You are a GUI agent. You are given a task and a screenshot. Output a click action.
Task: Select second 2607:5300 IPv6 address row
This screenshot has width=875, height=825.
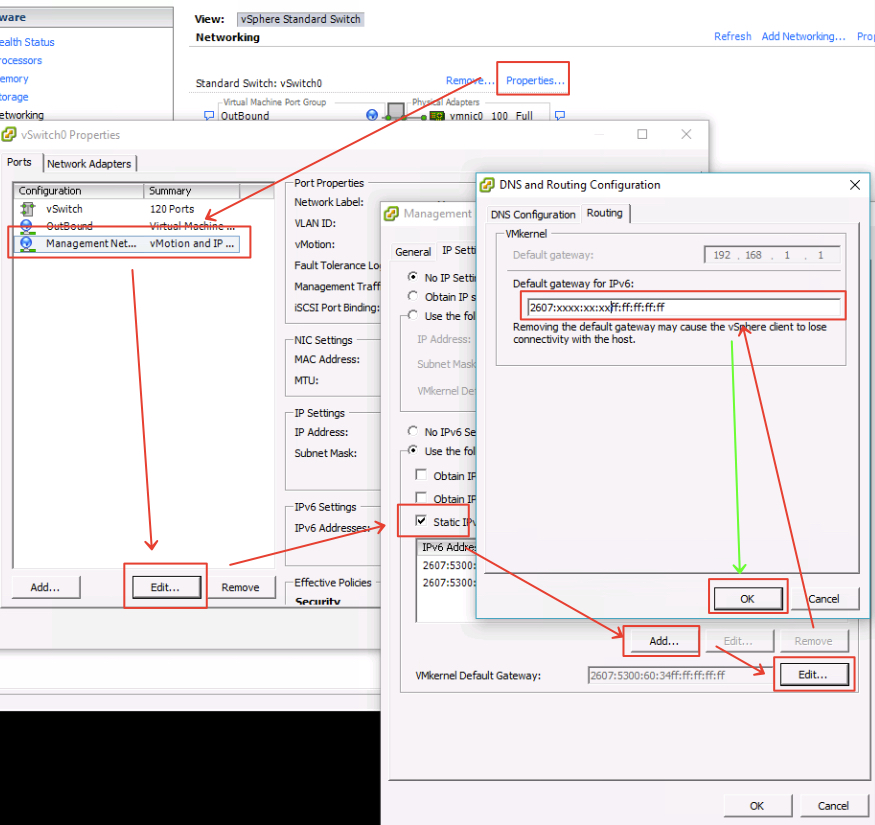point(448,583)
